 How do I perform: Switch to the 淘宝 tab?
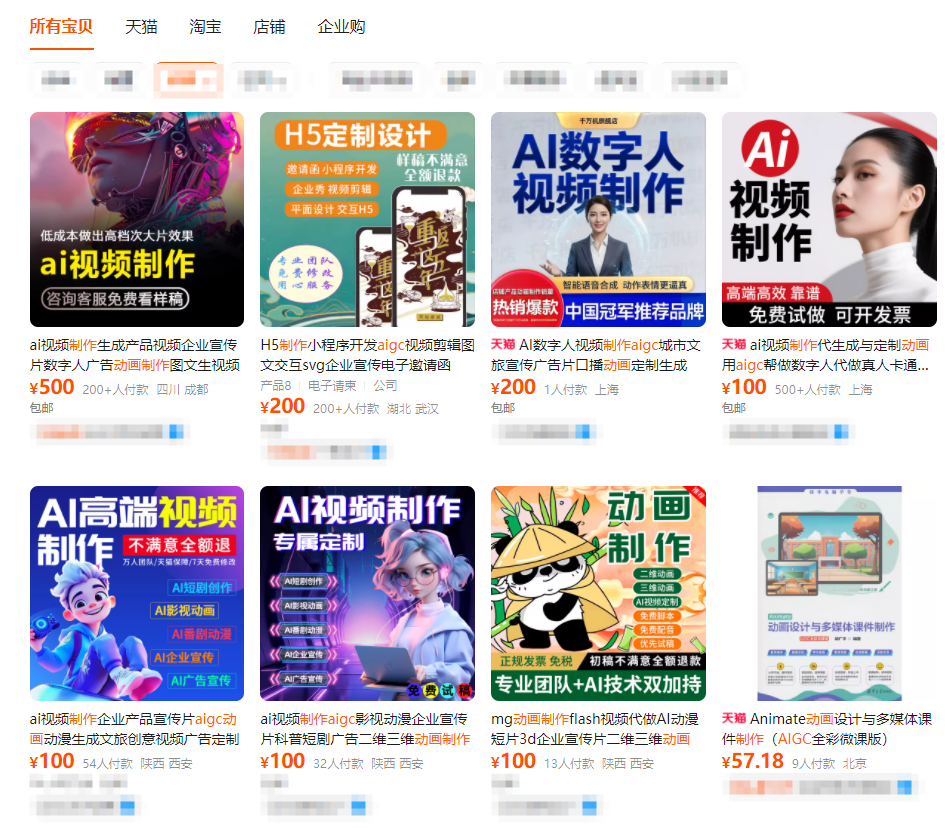[205, 27]
